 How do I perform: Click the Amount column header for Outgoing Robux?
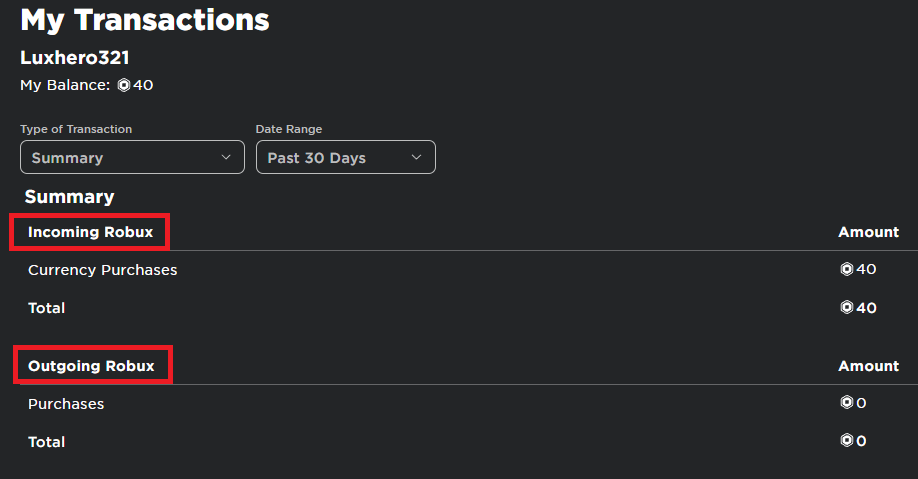(x=868, y=366)
